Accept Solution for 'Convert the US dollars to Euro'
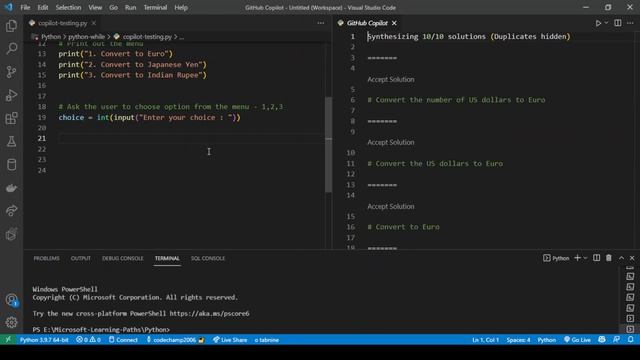Viewport: 640px width, 360px height. click(x=391, y=142)
